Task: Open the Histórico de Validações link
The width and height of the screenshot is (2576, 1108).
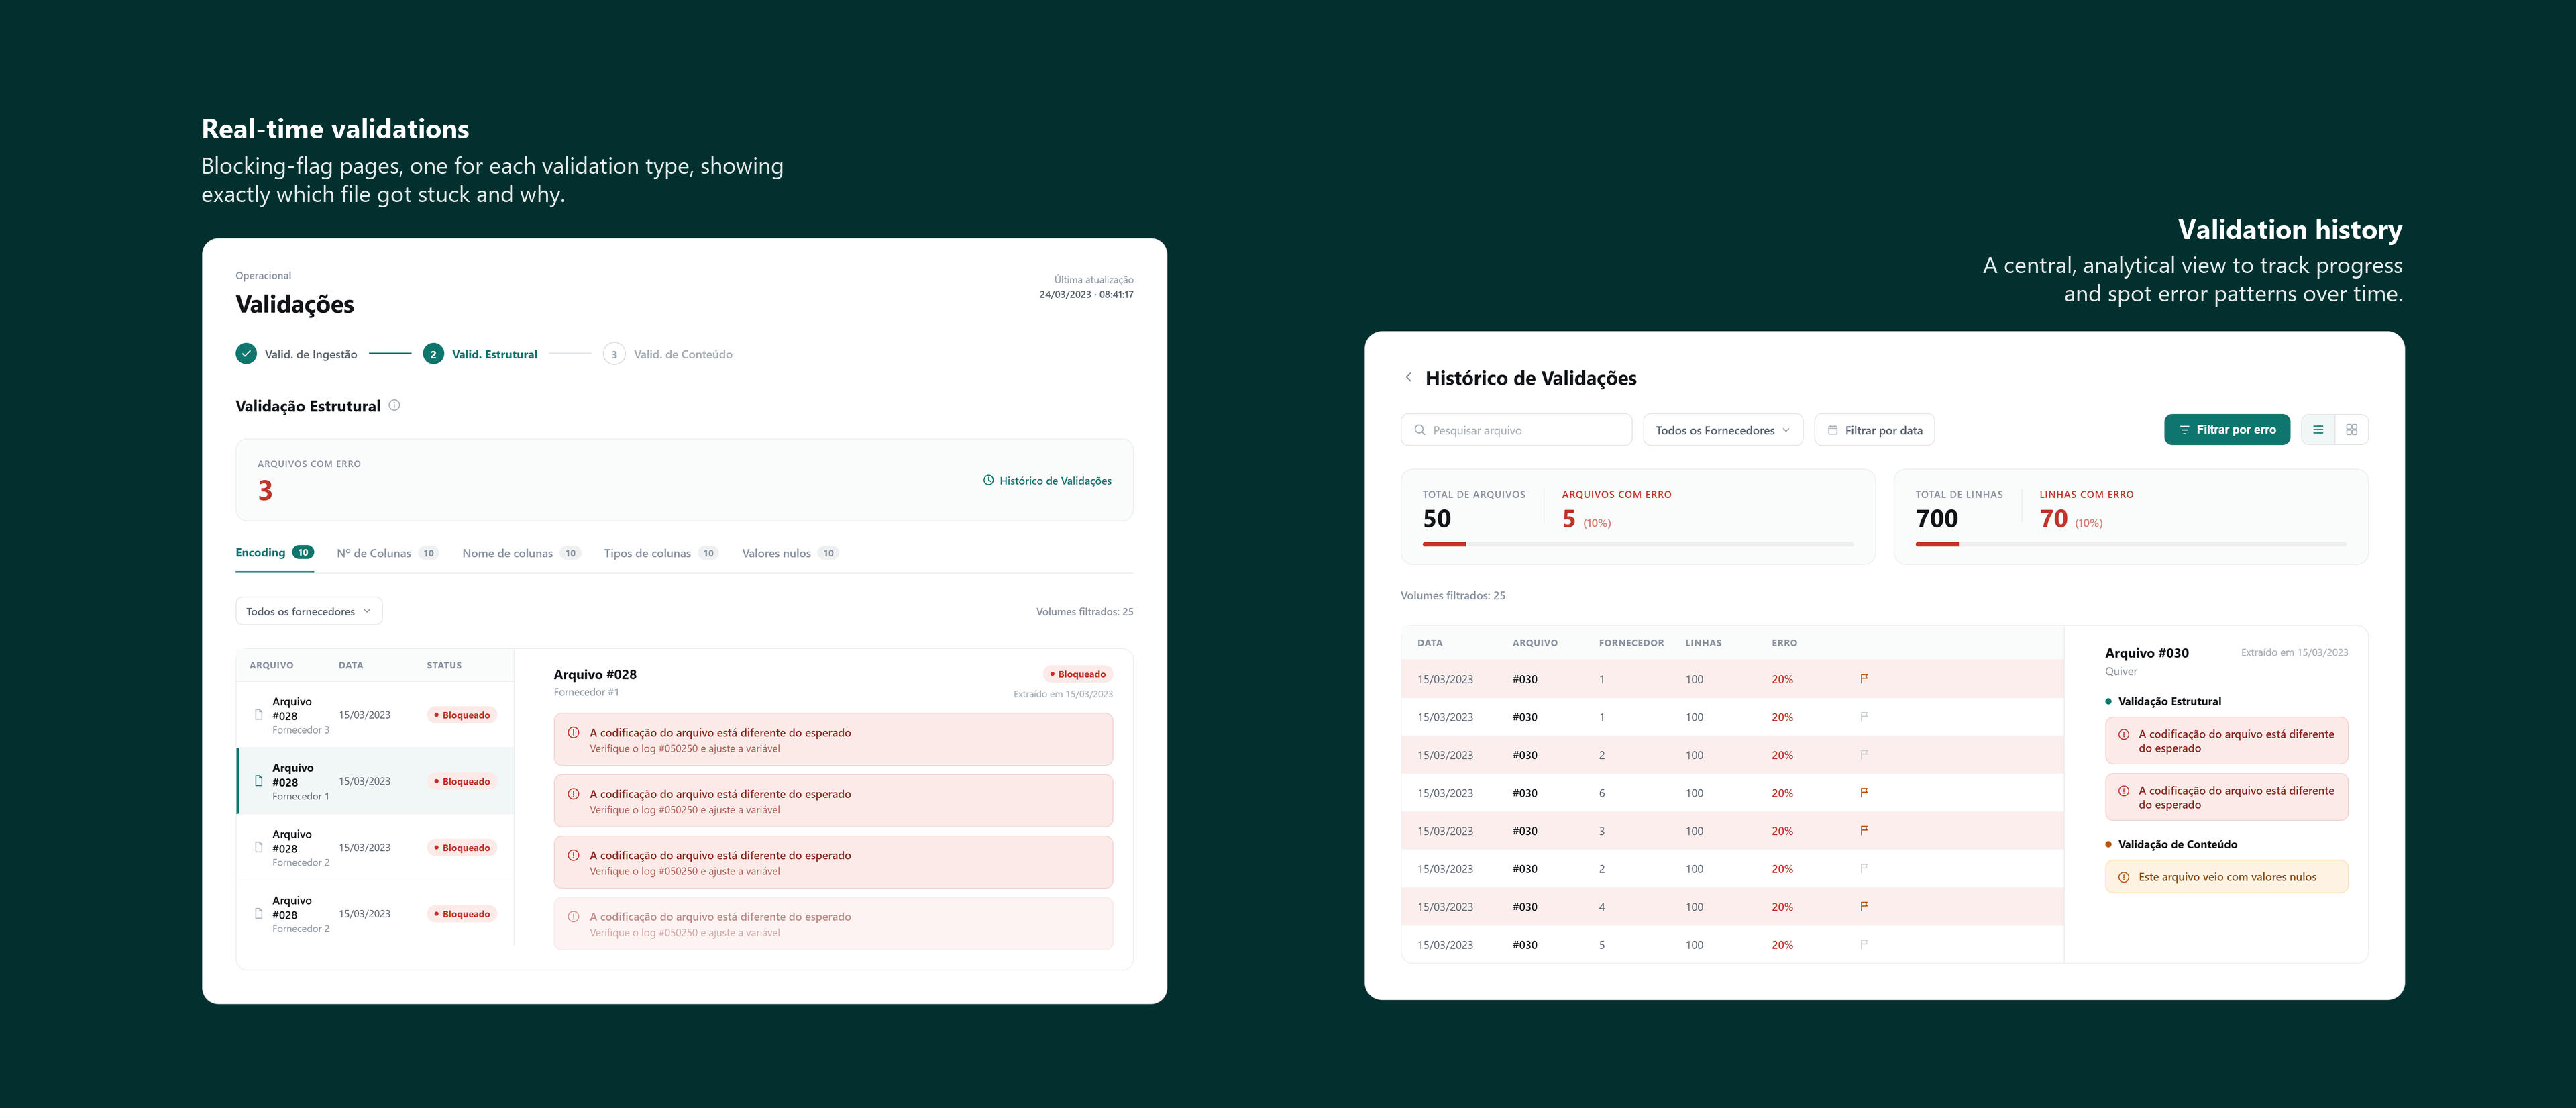Action: (x=1047, y=480)
